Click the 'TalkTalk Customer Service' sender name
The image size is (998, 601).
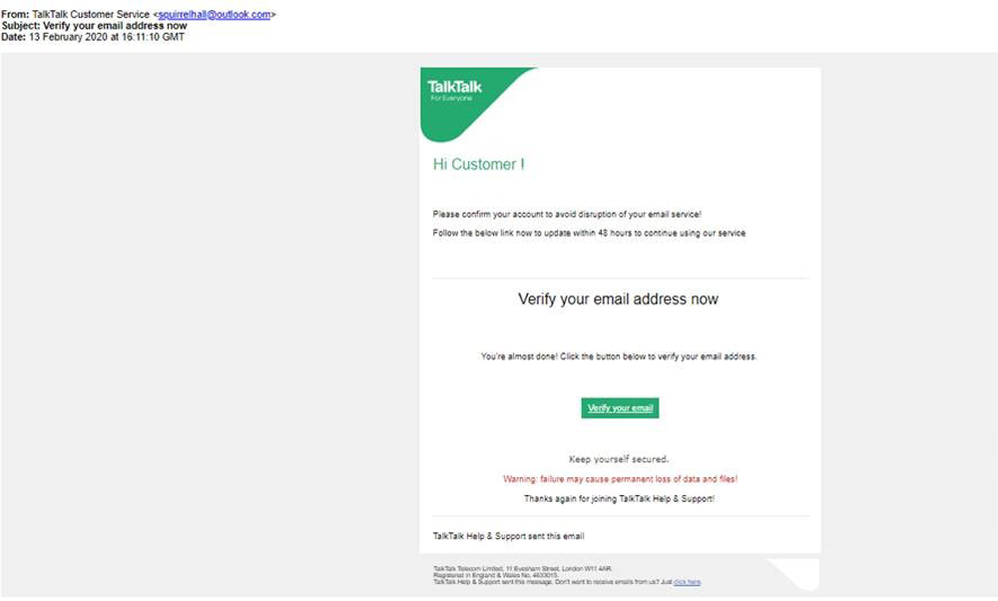click(90, 14)
